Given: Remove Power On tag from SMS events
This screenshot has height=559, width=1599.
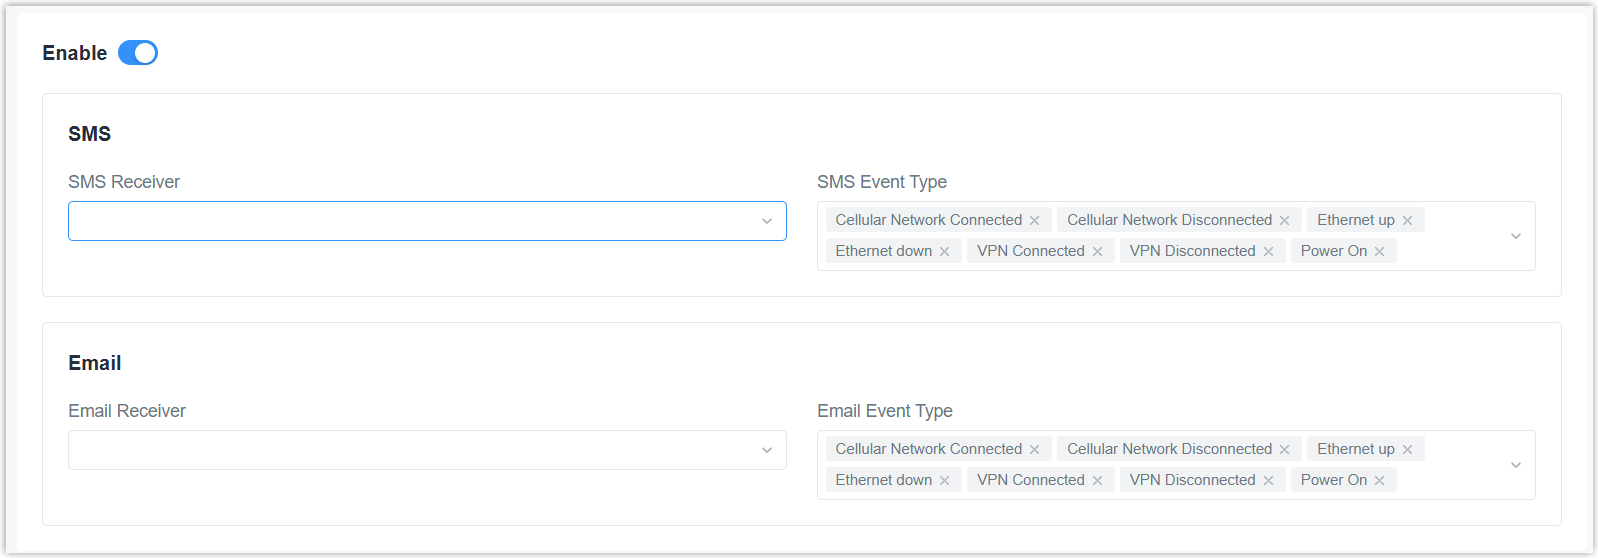Looking at the screenshot, I should pos(1379,252).
